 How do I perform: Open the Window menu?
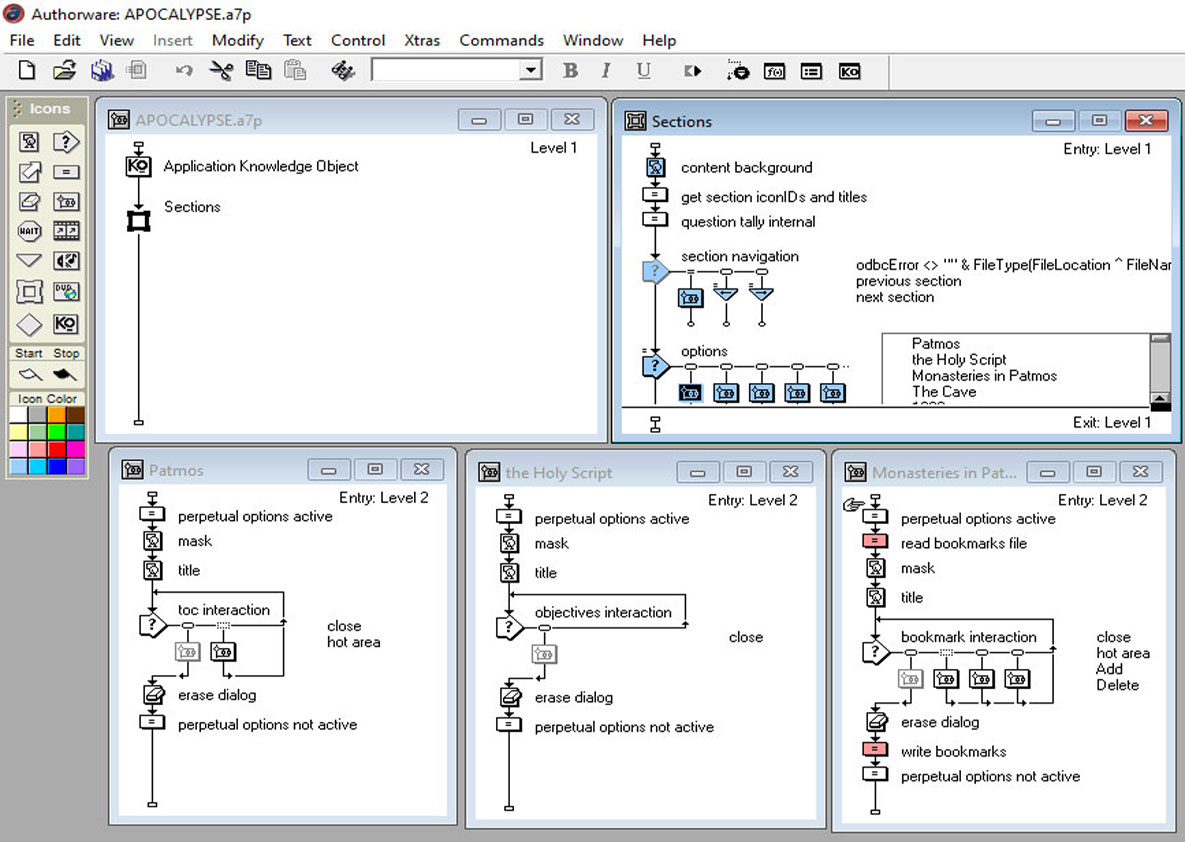(x=592, y=40)
